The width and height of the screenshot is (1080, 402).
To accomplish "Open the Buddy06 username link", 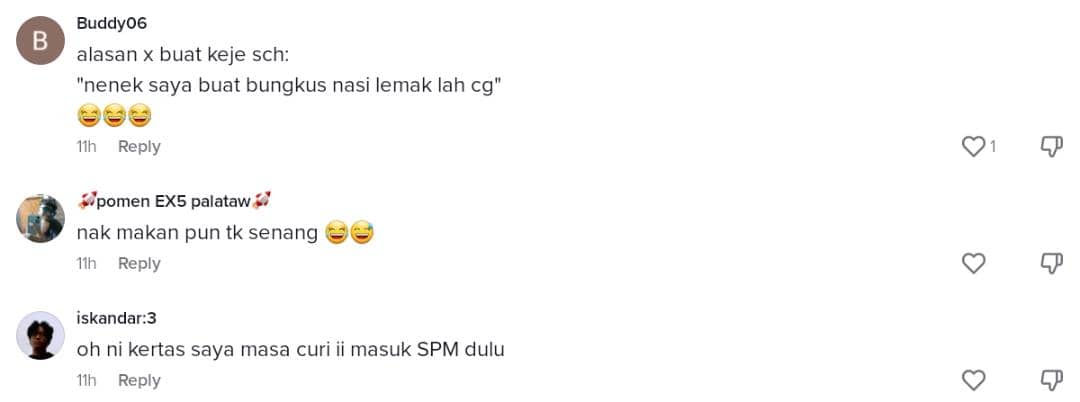I will tap(112, 23).
